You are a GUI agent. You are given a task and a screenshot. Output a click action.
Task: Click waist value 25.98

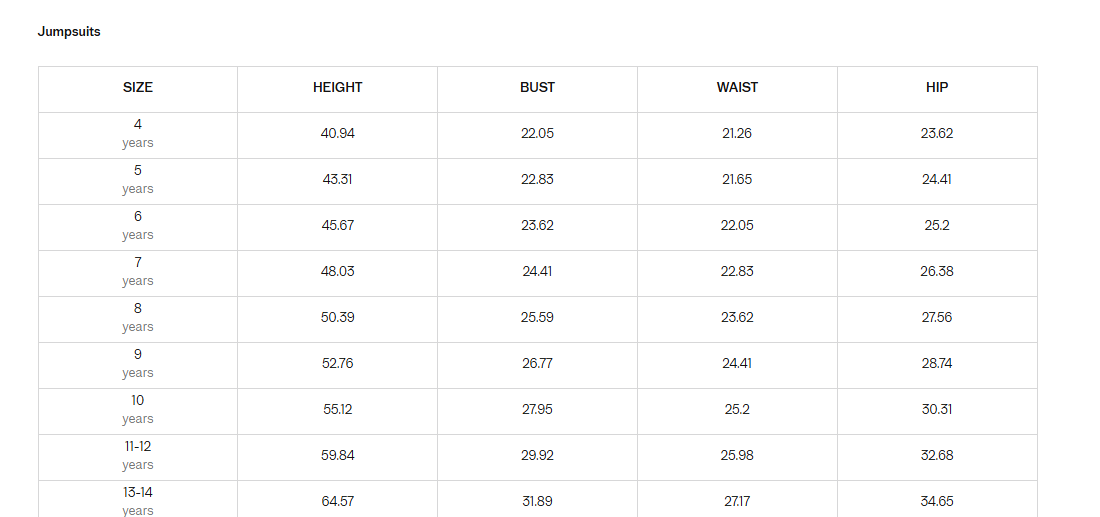point(737,455)
